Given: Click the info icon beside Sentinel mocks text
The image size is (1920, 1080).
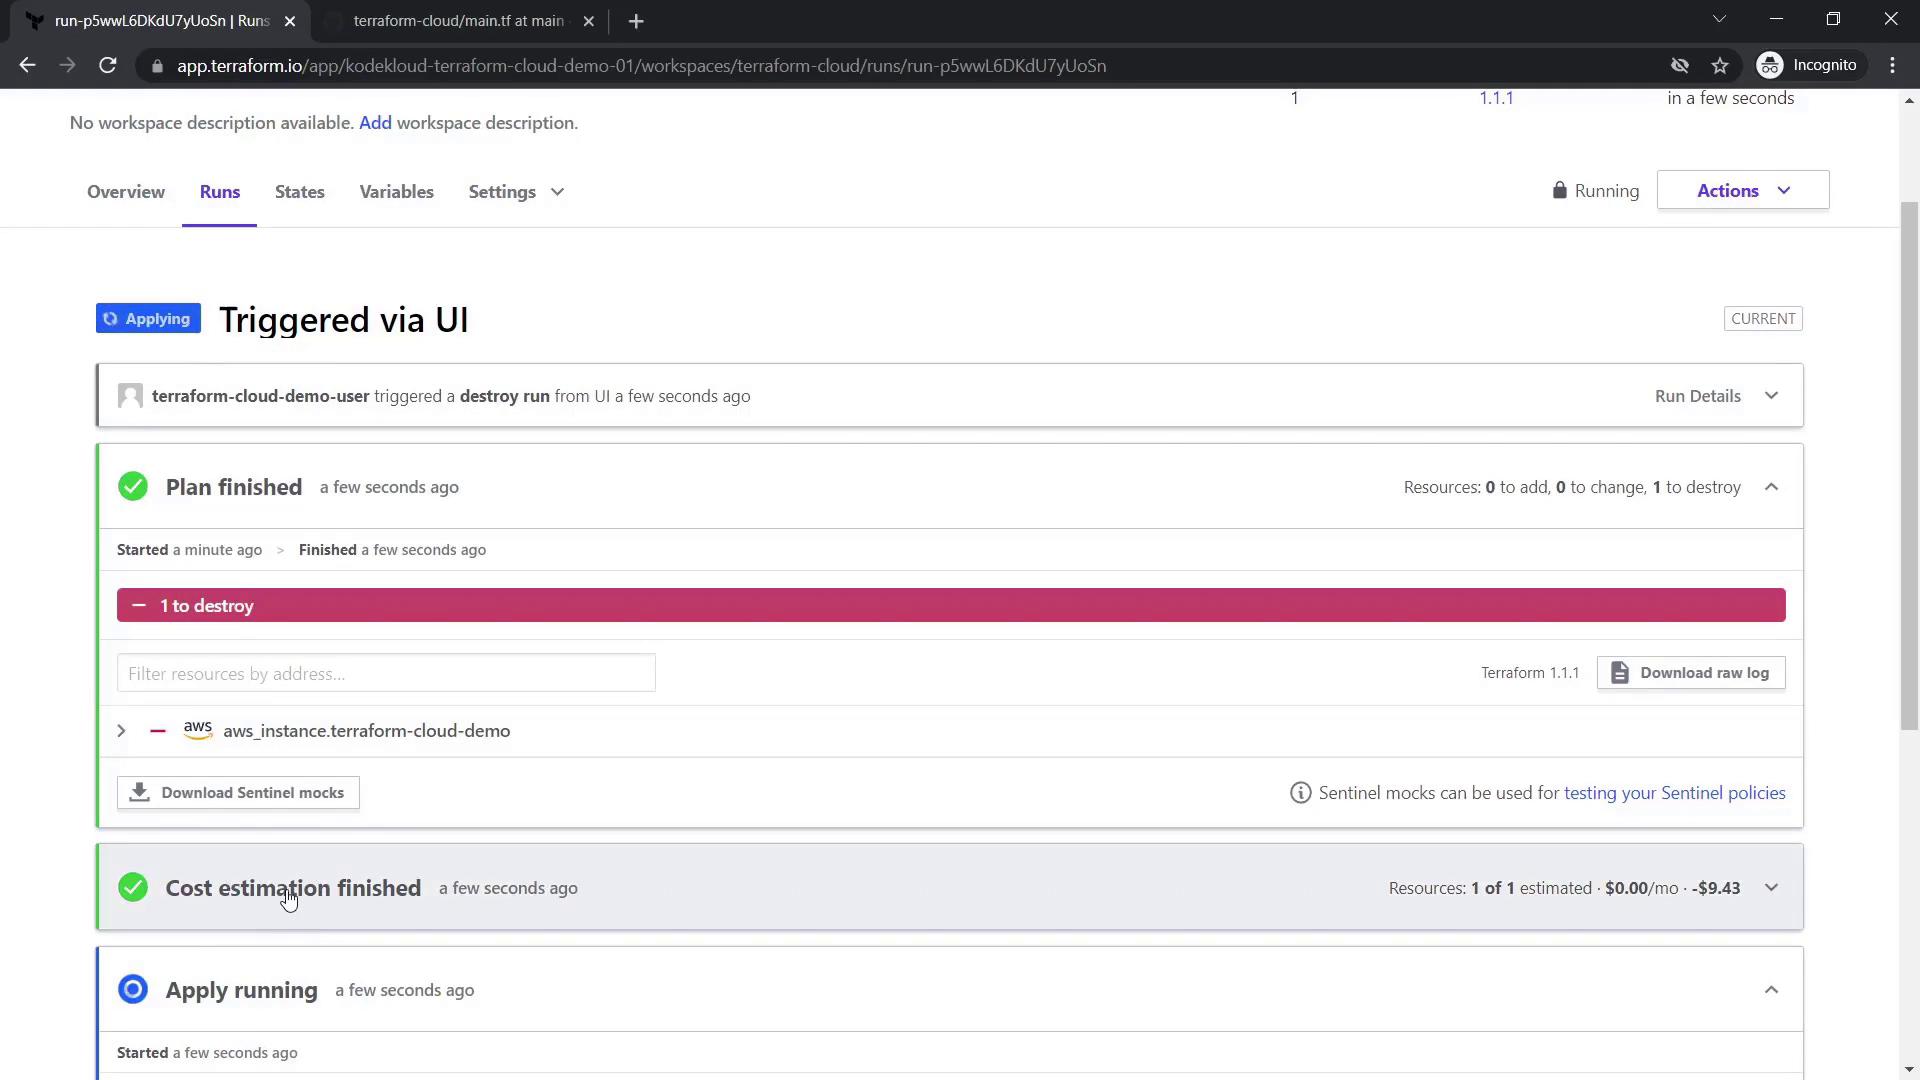Looking at the screenshot, I should tap(1300, 793).
